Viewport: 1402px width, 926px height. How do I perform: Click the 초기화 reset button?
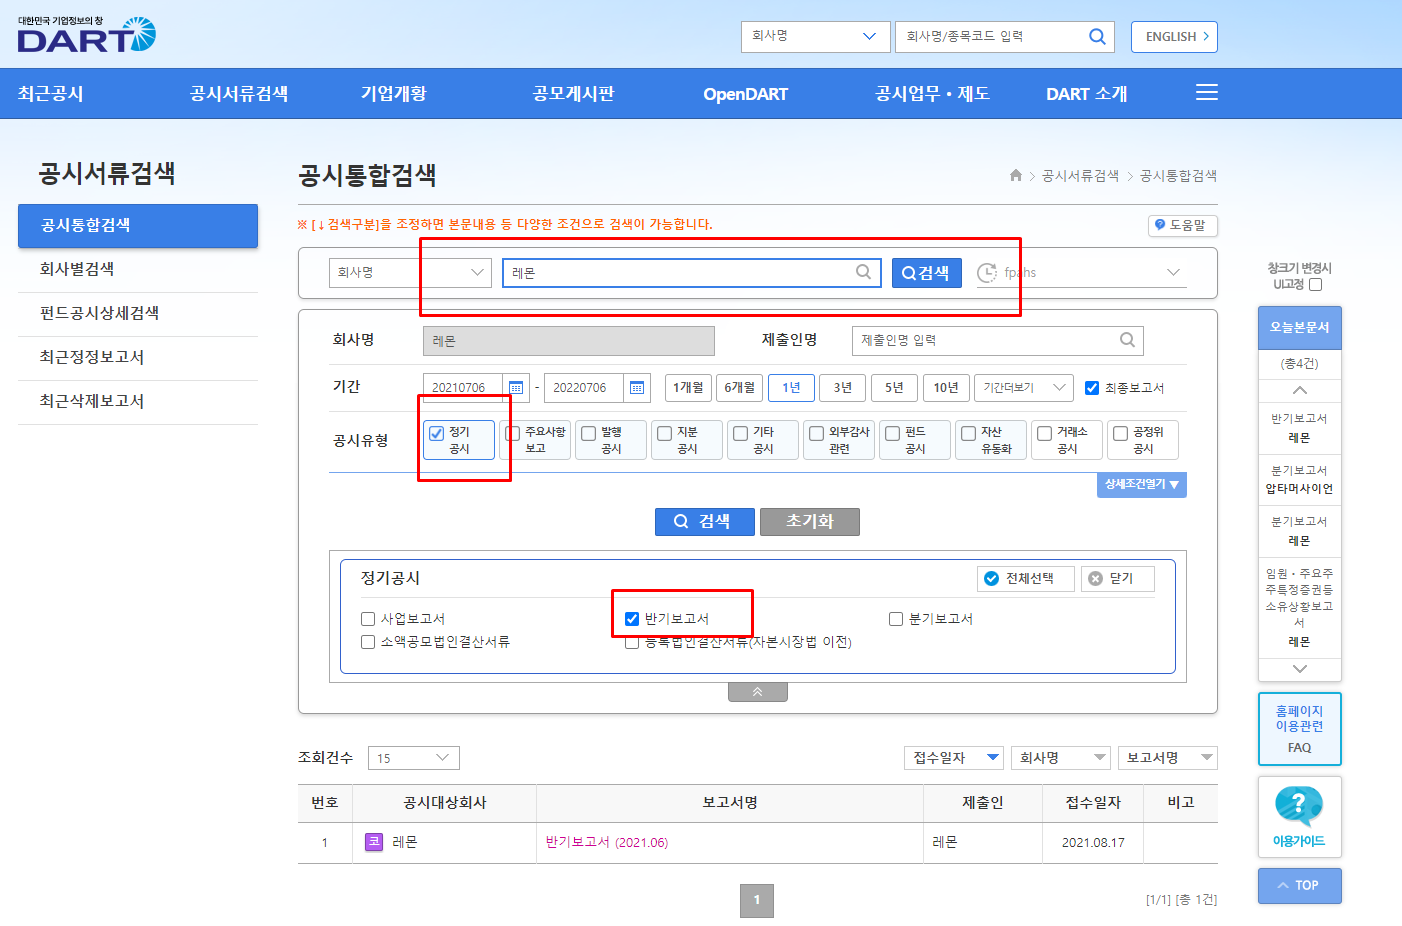click(810, 522)
